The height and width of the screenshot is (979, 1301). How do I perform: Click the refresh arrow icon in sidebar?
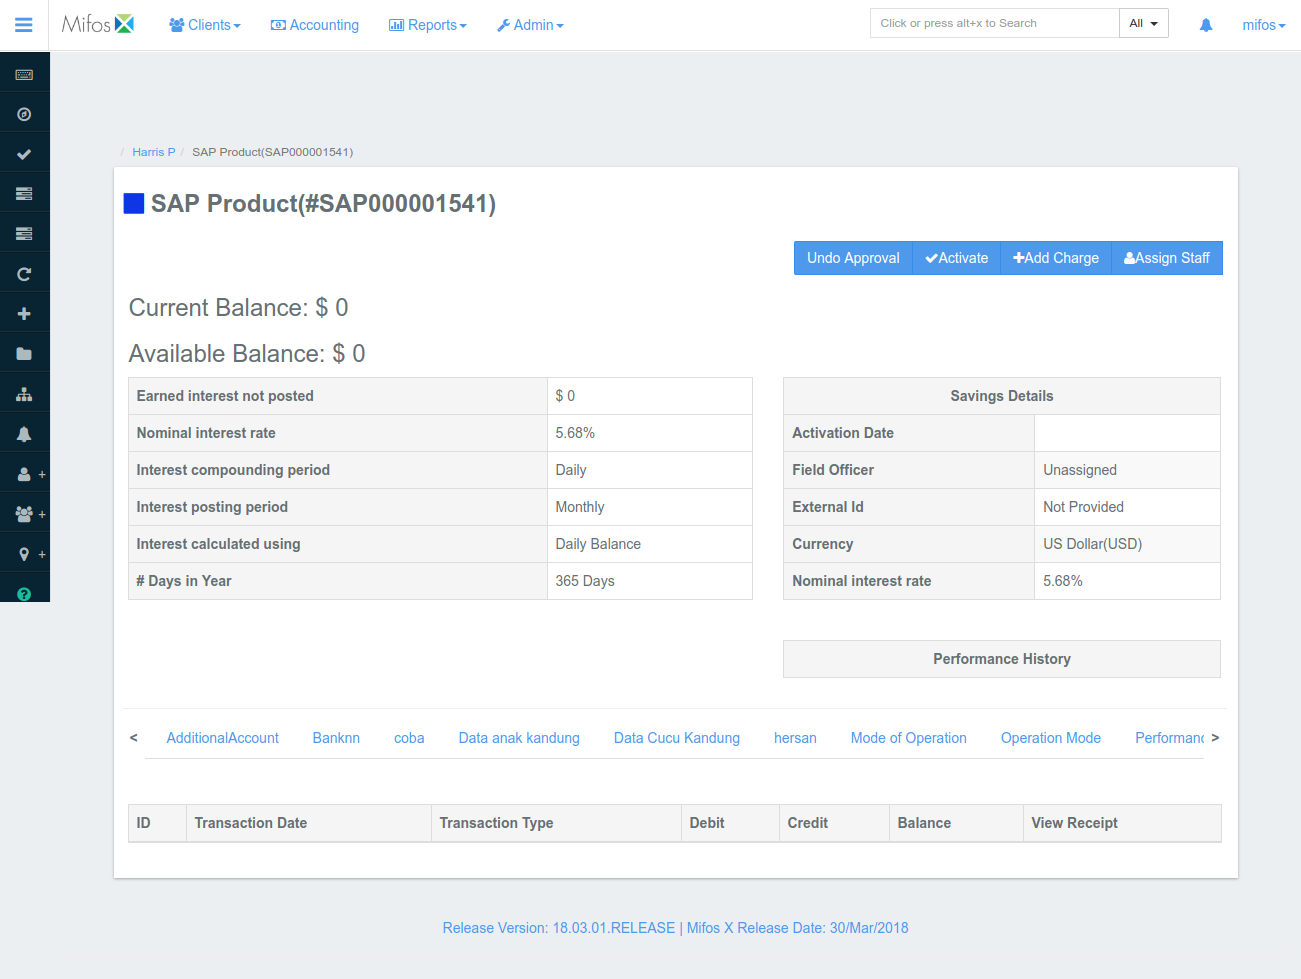click(24, 272)
